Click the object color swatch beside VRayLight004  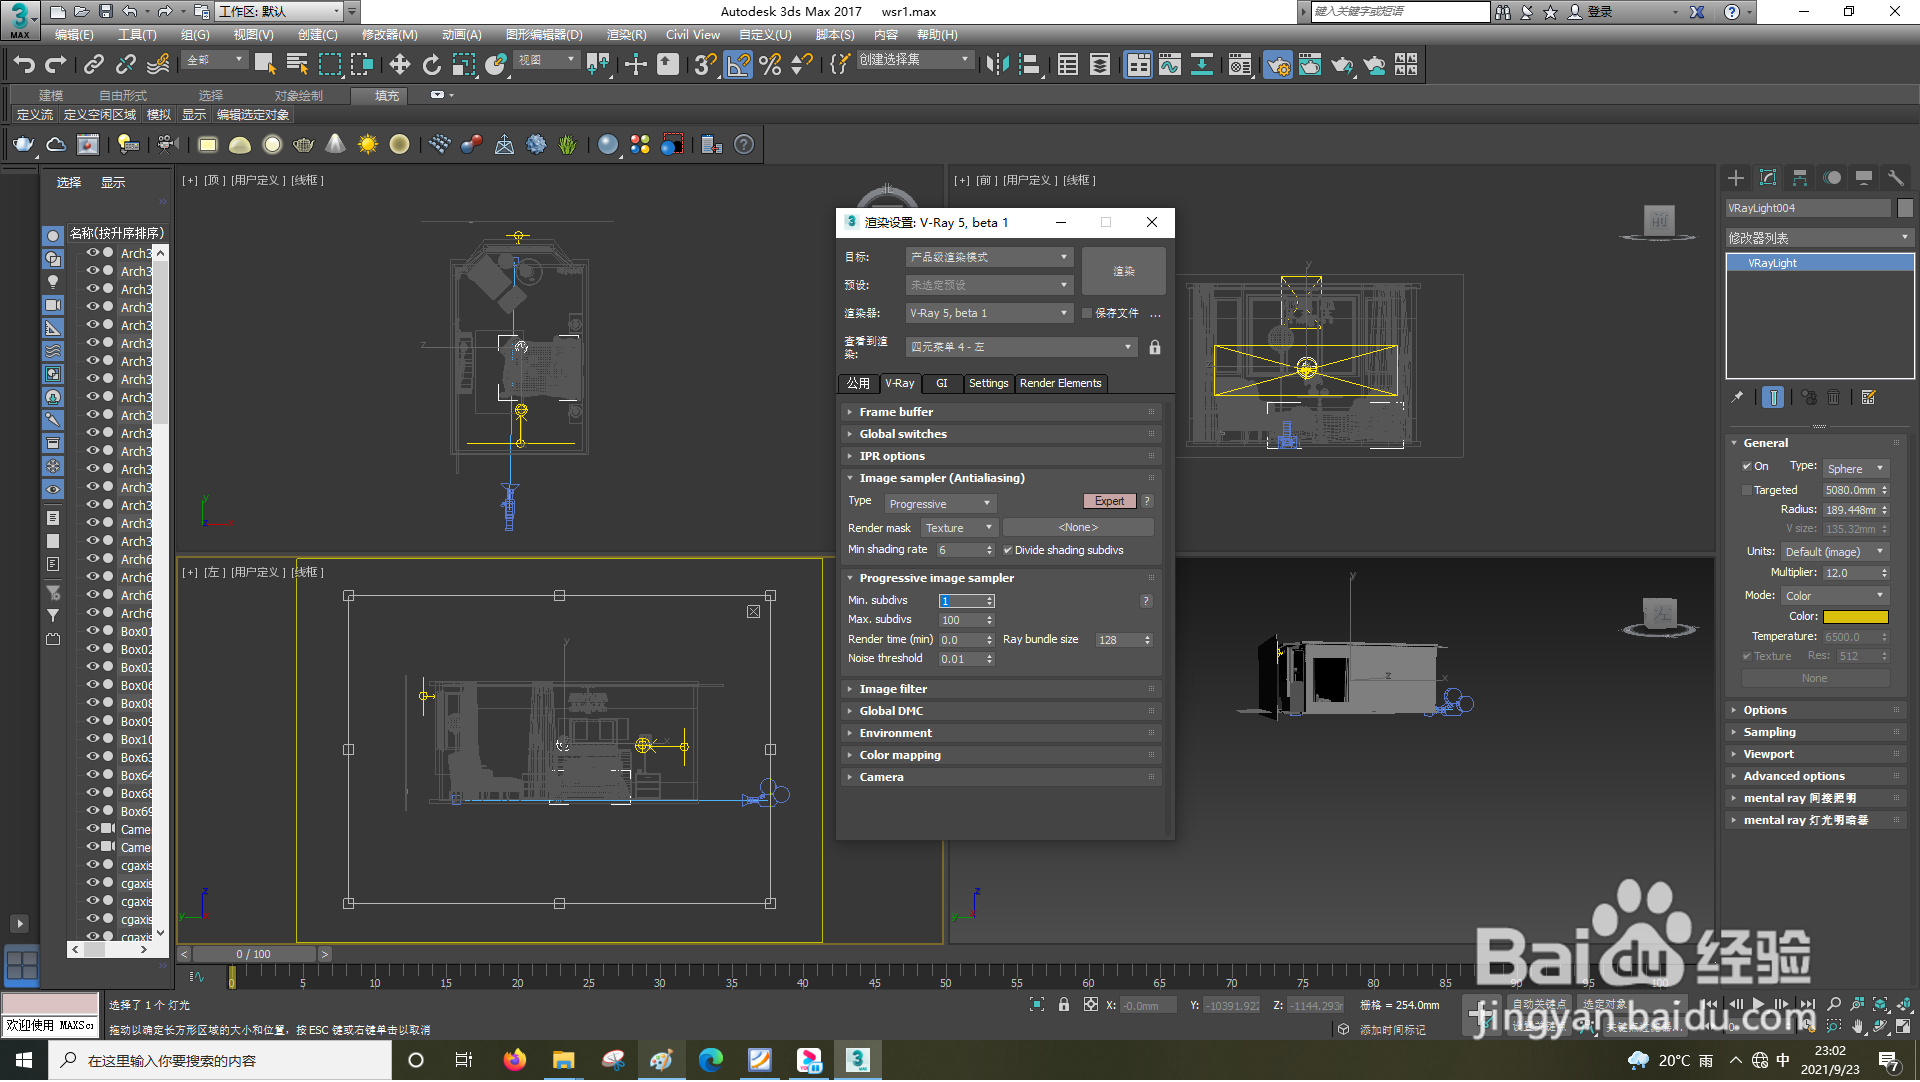pos(1905,208)
